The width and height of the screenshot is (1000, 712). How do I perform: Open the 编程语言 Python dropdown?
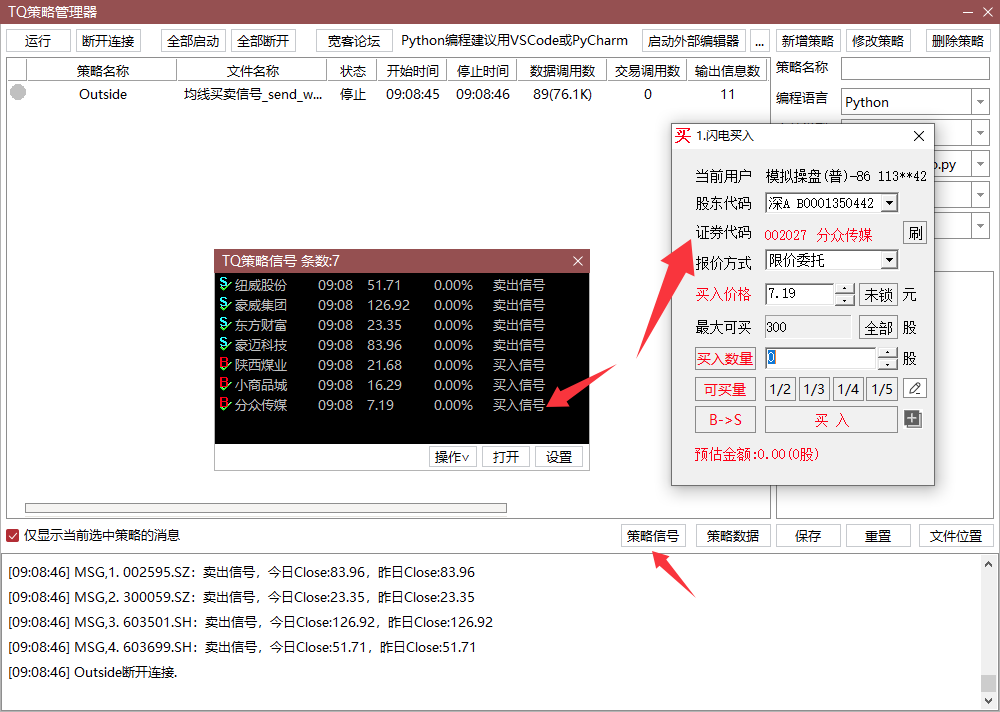(x=979, y=102)
